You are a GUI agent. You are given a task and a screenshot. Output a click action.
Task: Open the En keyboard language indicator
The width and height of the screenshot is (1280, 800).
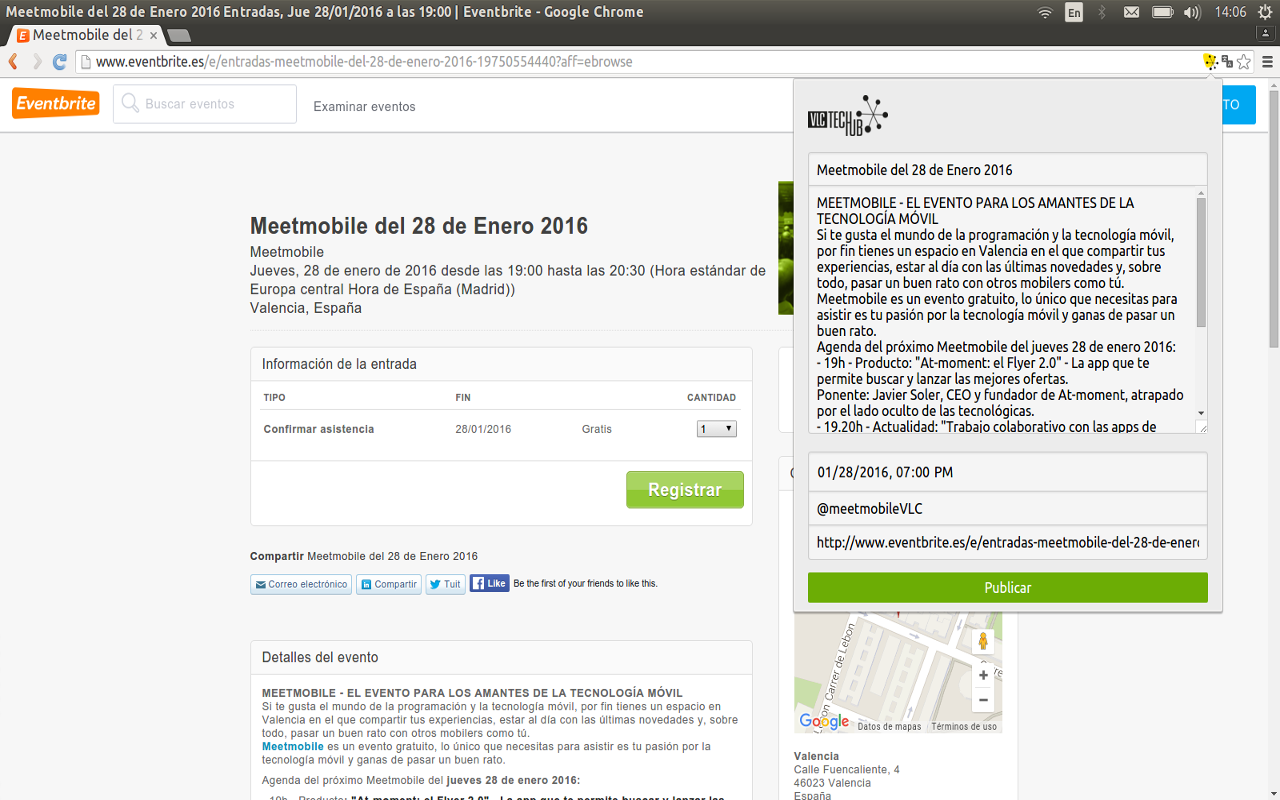1074,12
